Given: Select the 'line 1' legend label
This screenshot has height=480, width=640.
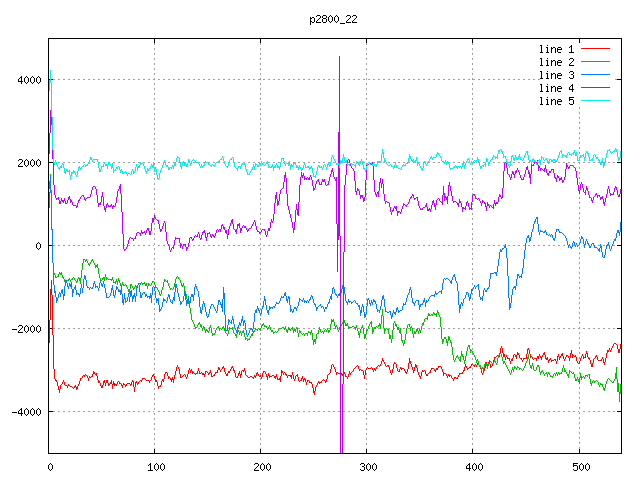Looking at the screenshot, I should click(x=556, y=49).
